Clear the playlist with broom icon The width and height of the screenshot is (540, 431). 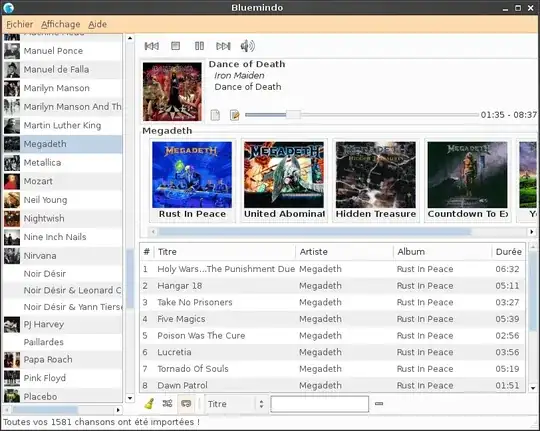149,403
